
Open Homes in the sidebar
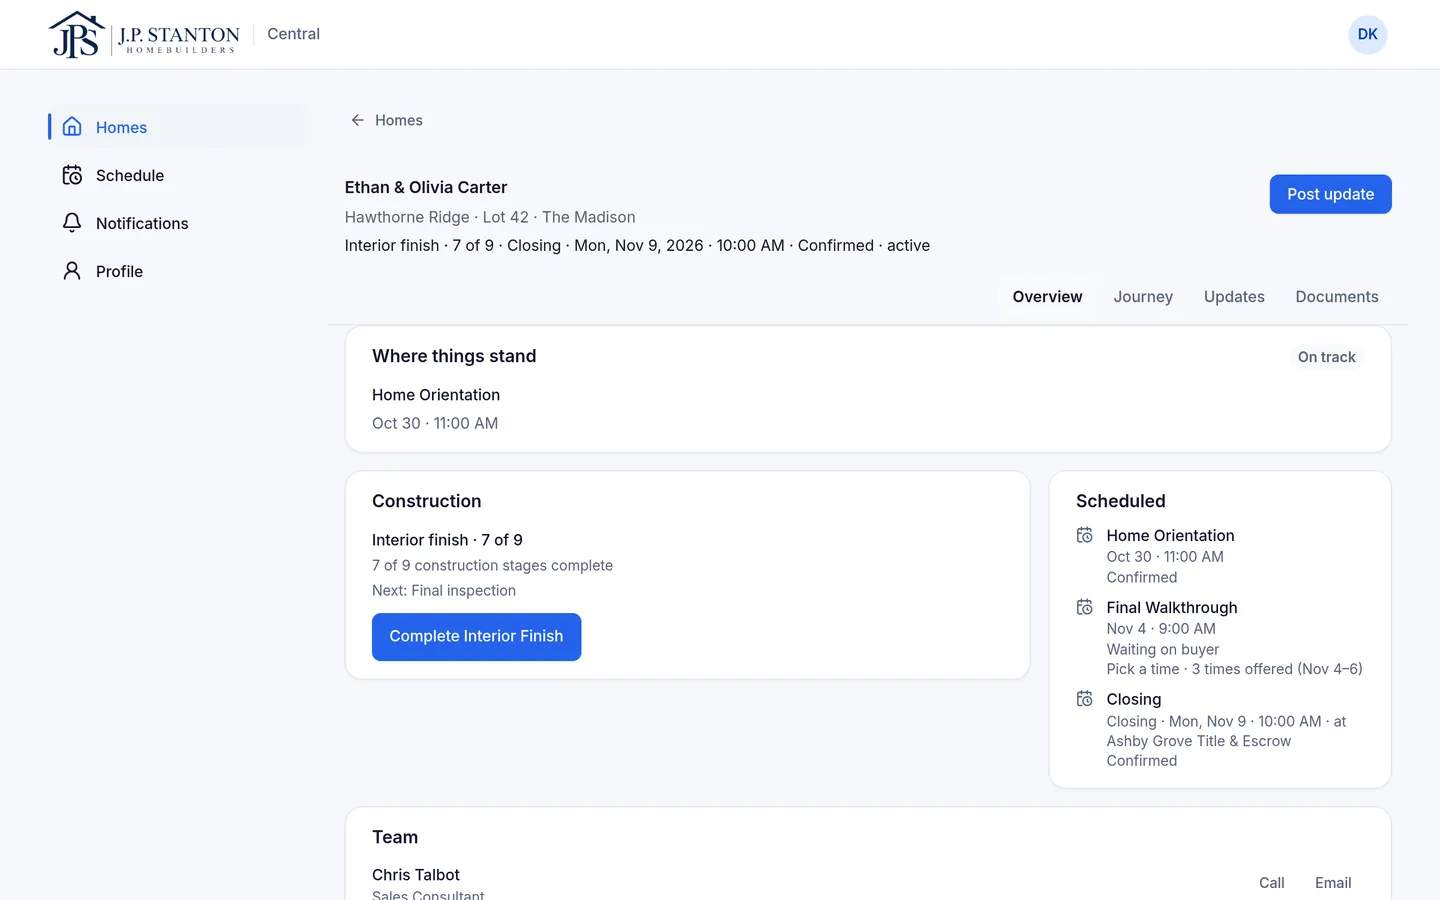click(x=177, y=127)
